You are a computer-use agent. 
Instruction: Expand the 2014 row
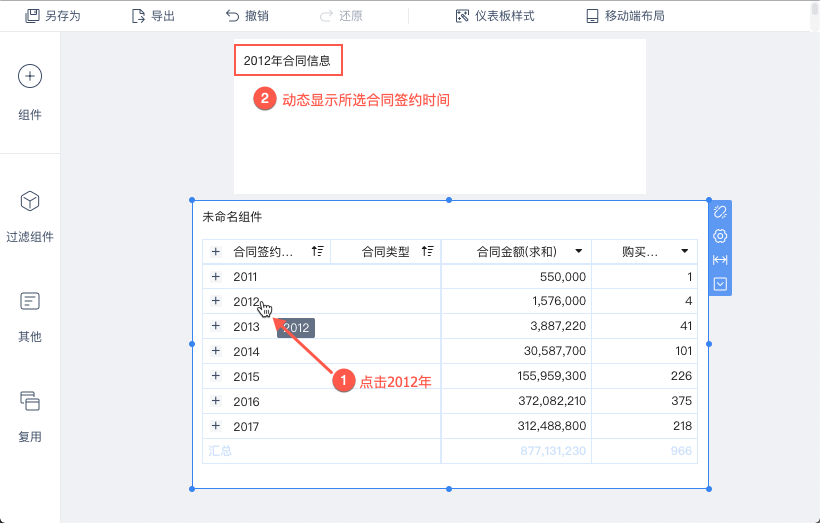[215, 351]
